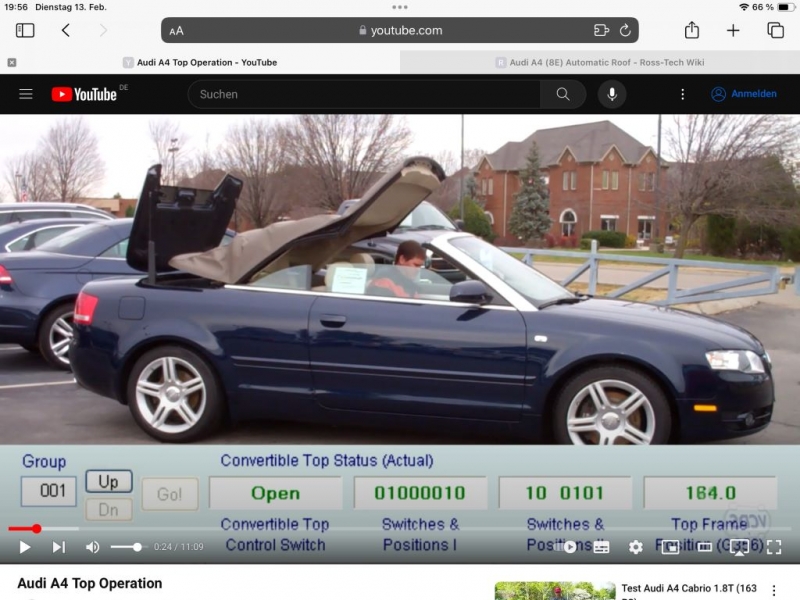Click the battery indicator in status bar

pyautogui.click(x=785, y=7)
